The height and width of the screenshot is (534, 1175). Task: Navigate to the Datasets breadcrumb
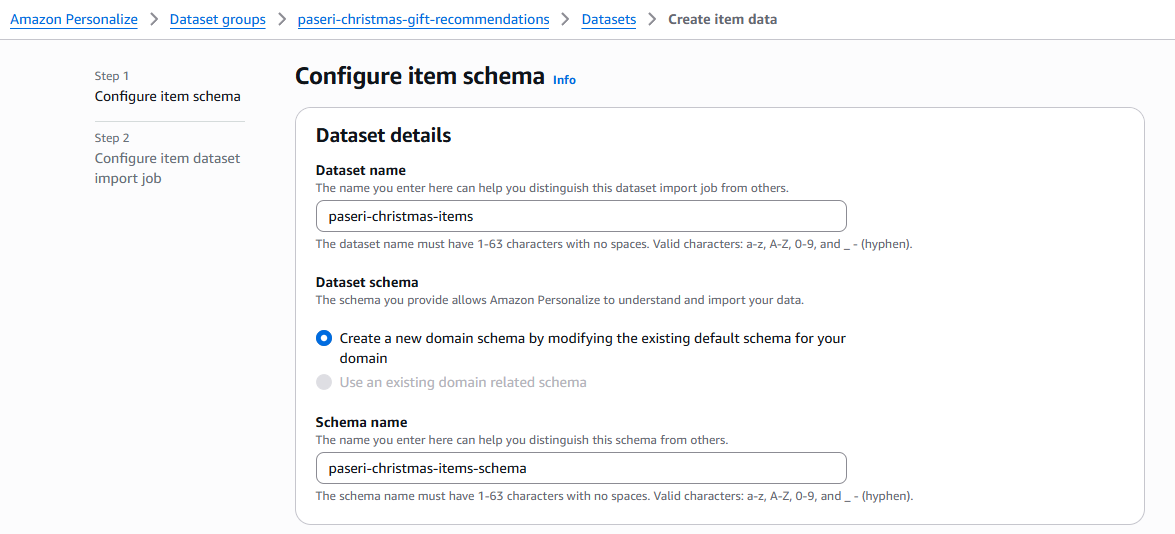[608, 19]
